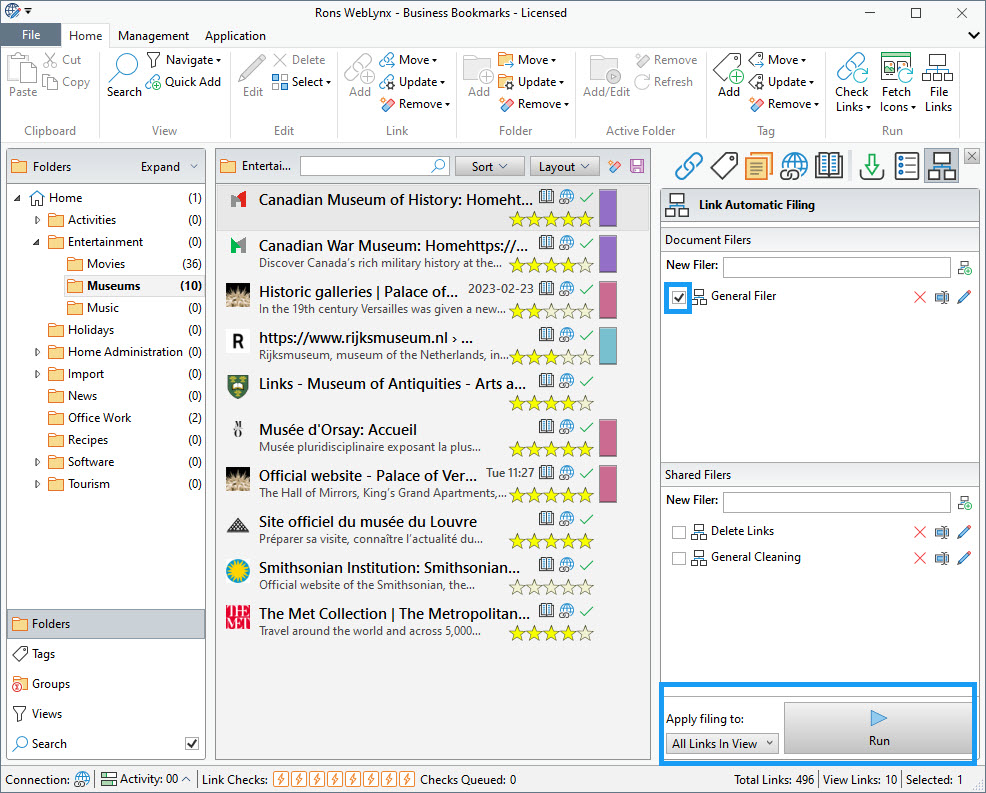
Task: Click pink color tag of Musée d'Orsay
Action: click(607, 438)
